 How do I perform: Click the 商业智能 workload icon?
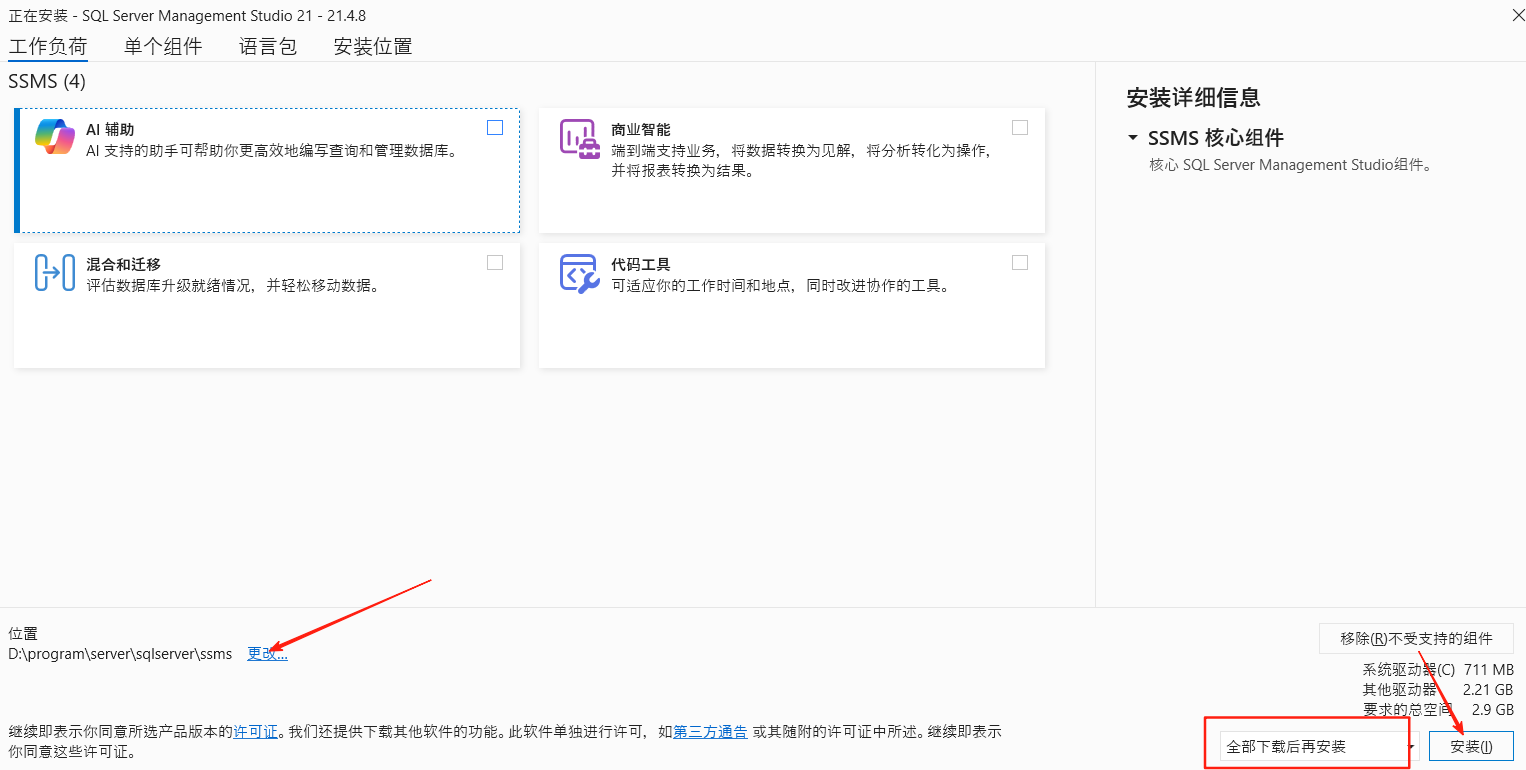point(579,137)
